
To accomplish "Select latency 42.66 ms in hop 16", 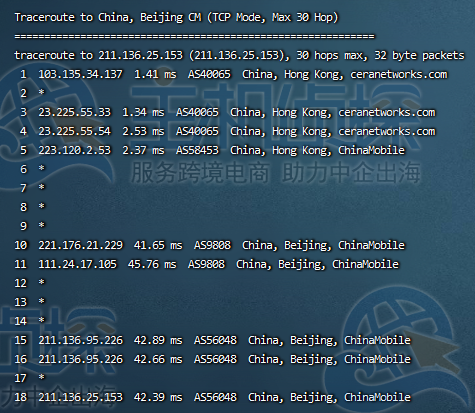I will pyautogui.click(x=158, y=359).
